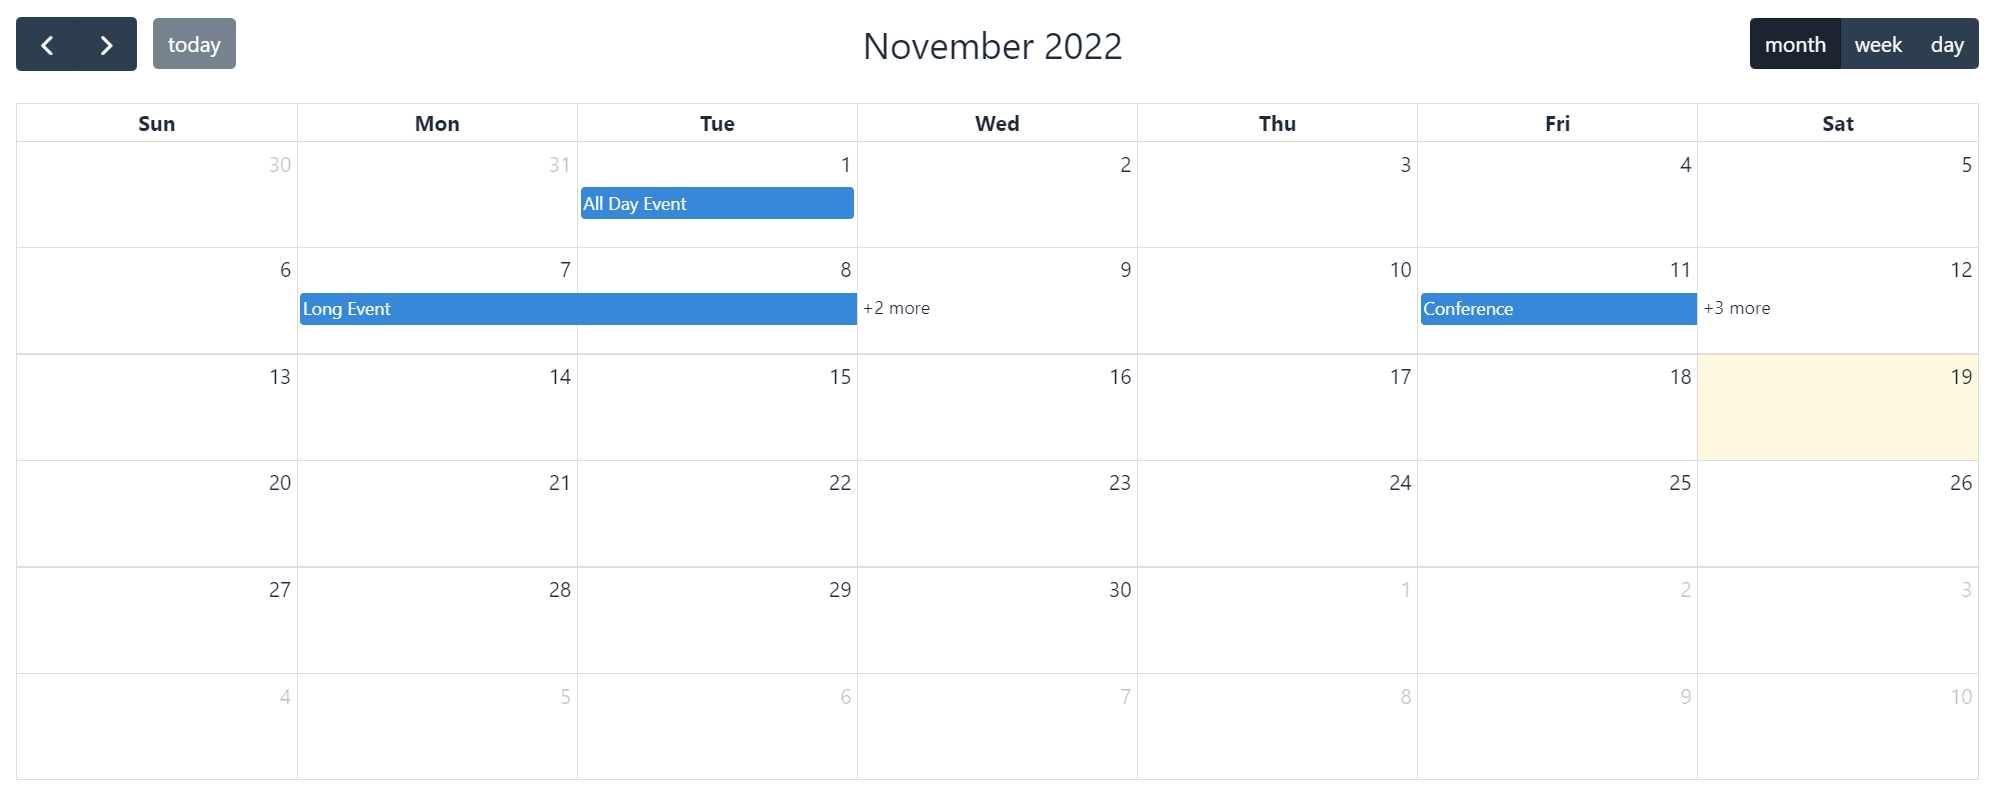Expand the +2 more events on November 8
The width and height of the screenshot is (1997, 792).
(895, 308)
